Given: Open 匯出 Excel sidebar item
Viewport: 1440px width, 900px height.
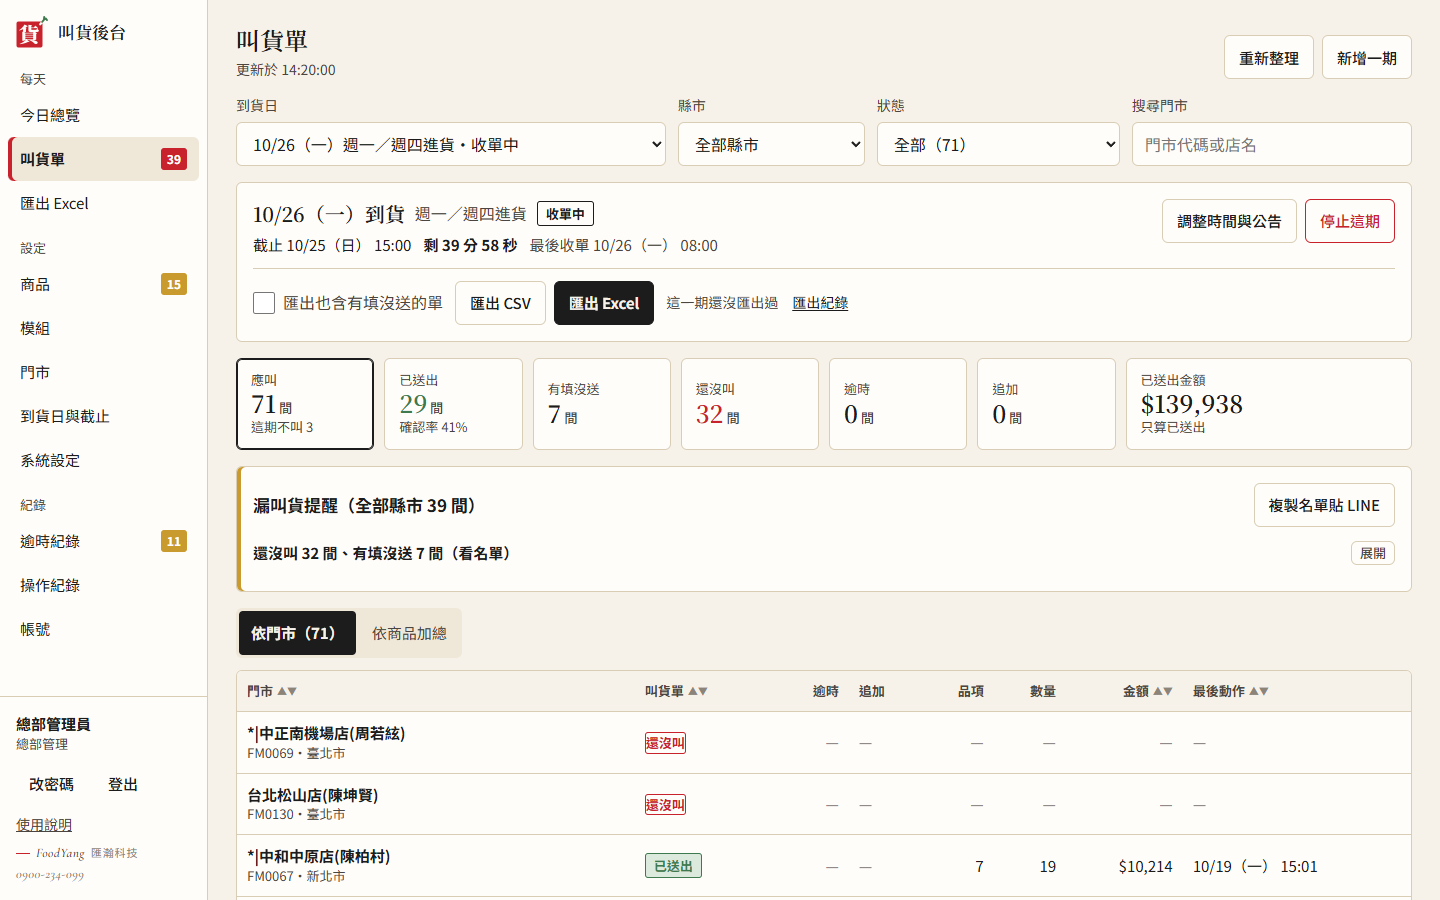Looking at the screenshot, I should (x=103, y=203).
